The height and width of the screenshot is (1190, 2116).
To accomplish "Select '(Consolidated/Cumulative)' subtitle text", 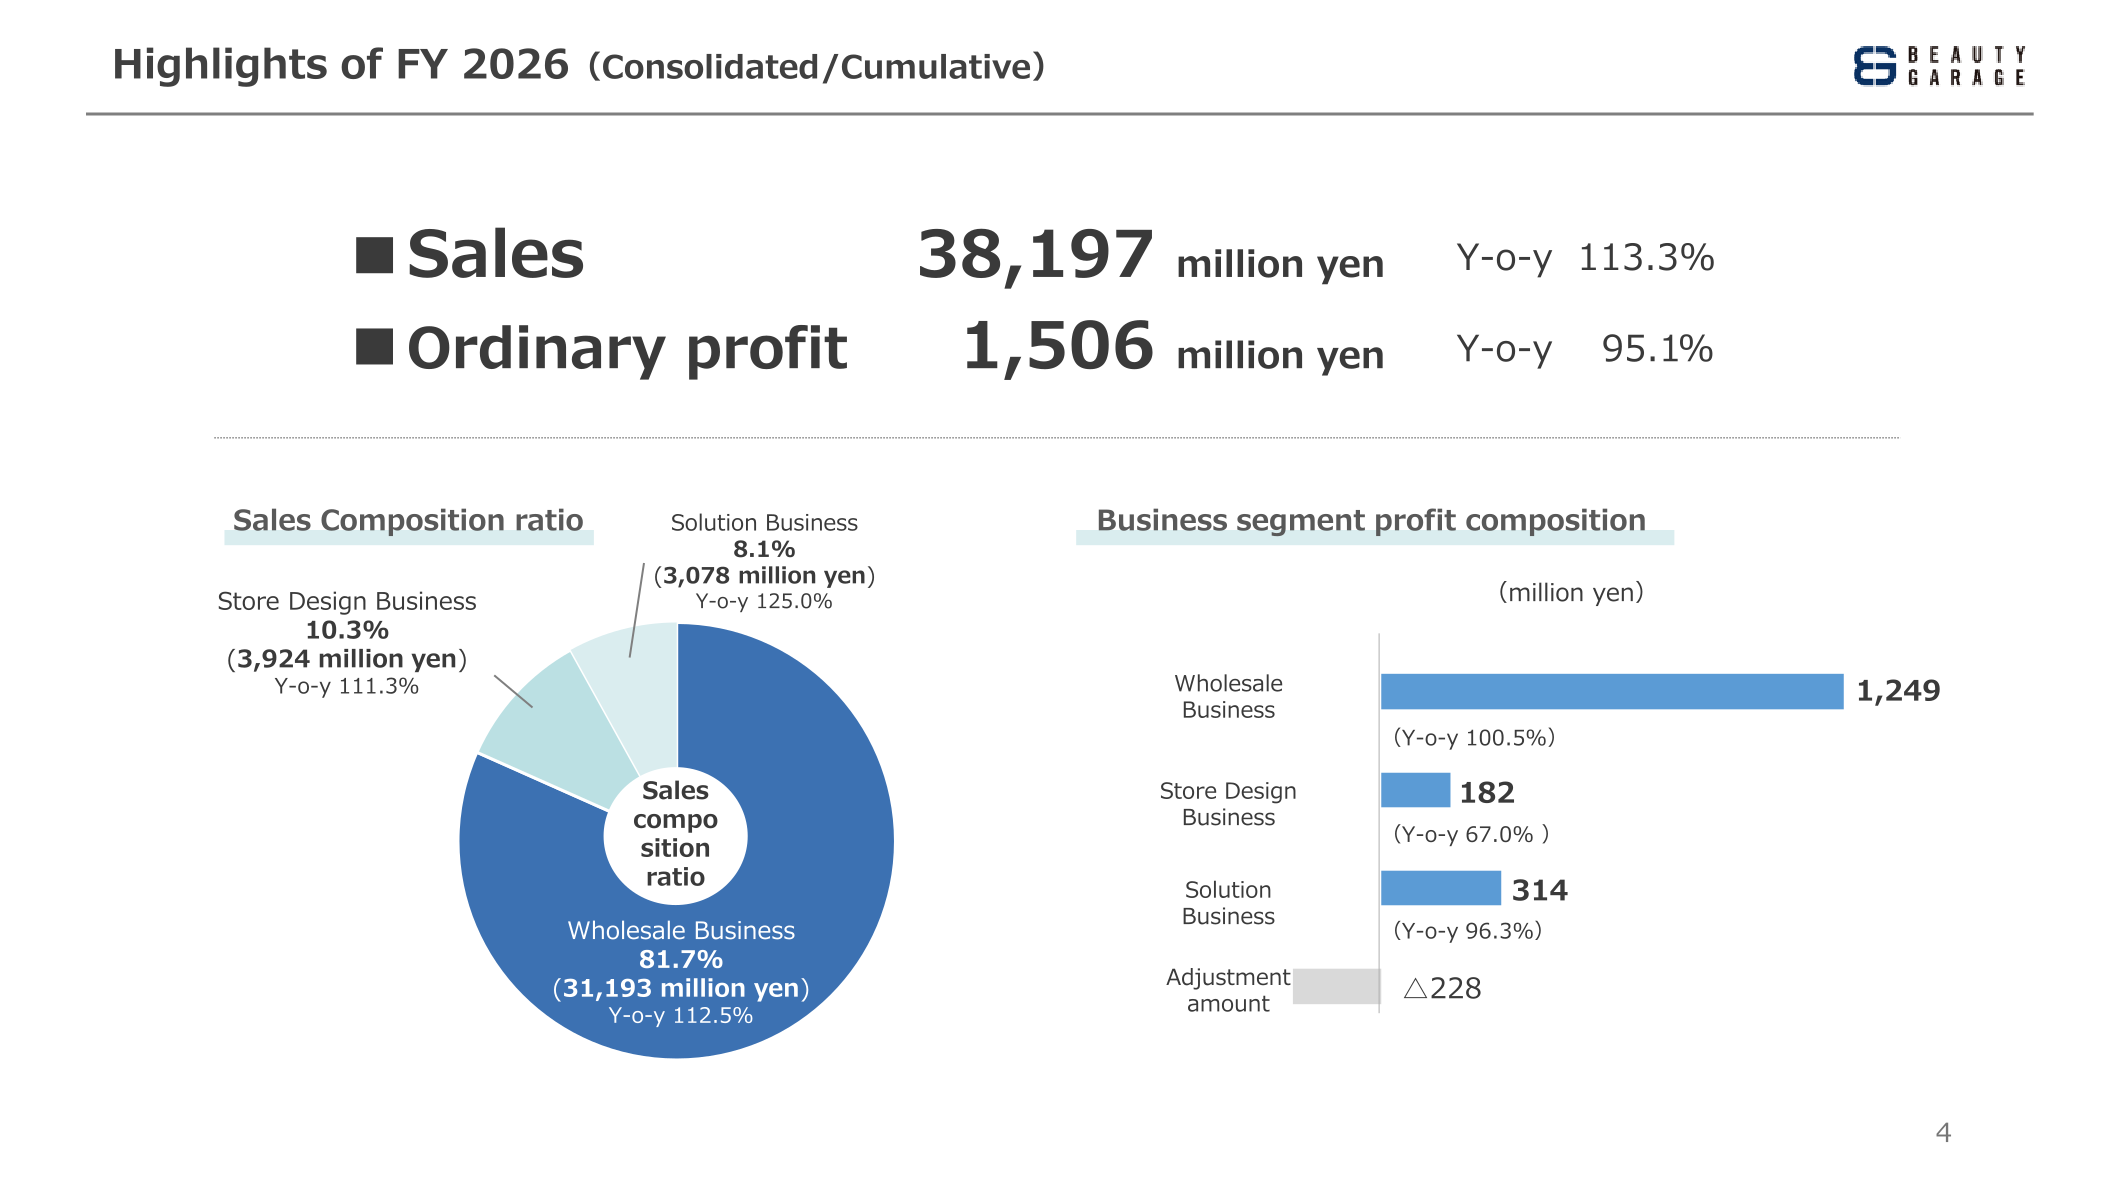I will (x=816, y=67).
